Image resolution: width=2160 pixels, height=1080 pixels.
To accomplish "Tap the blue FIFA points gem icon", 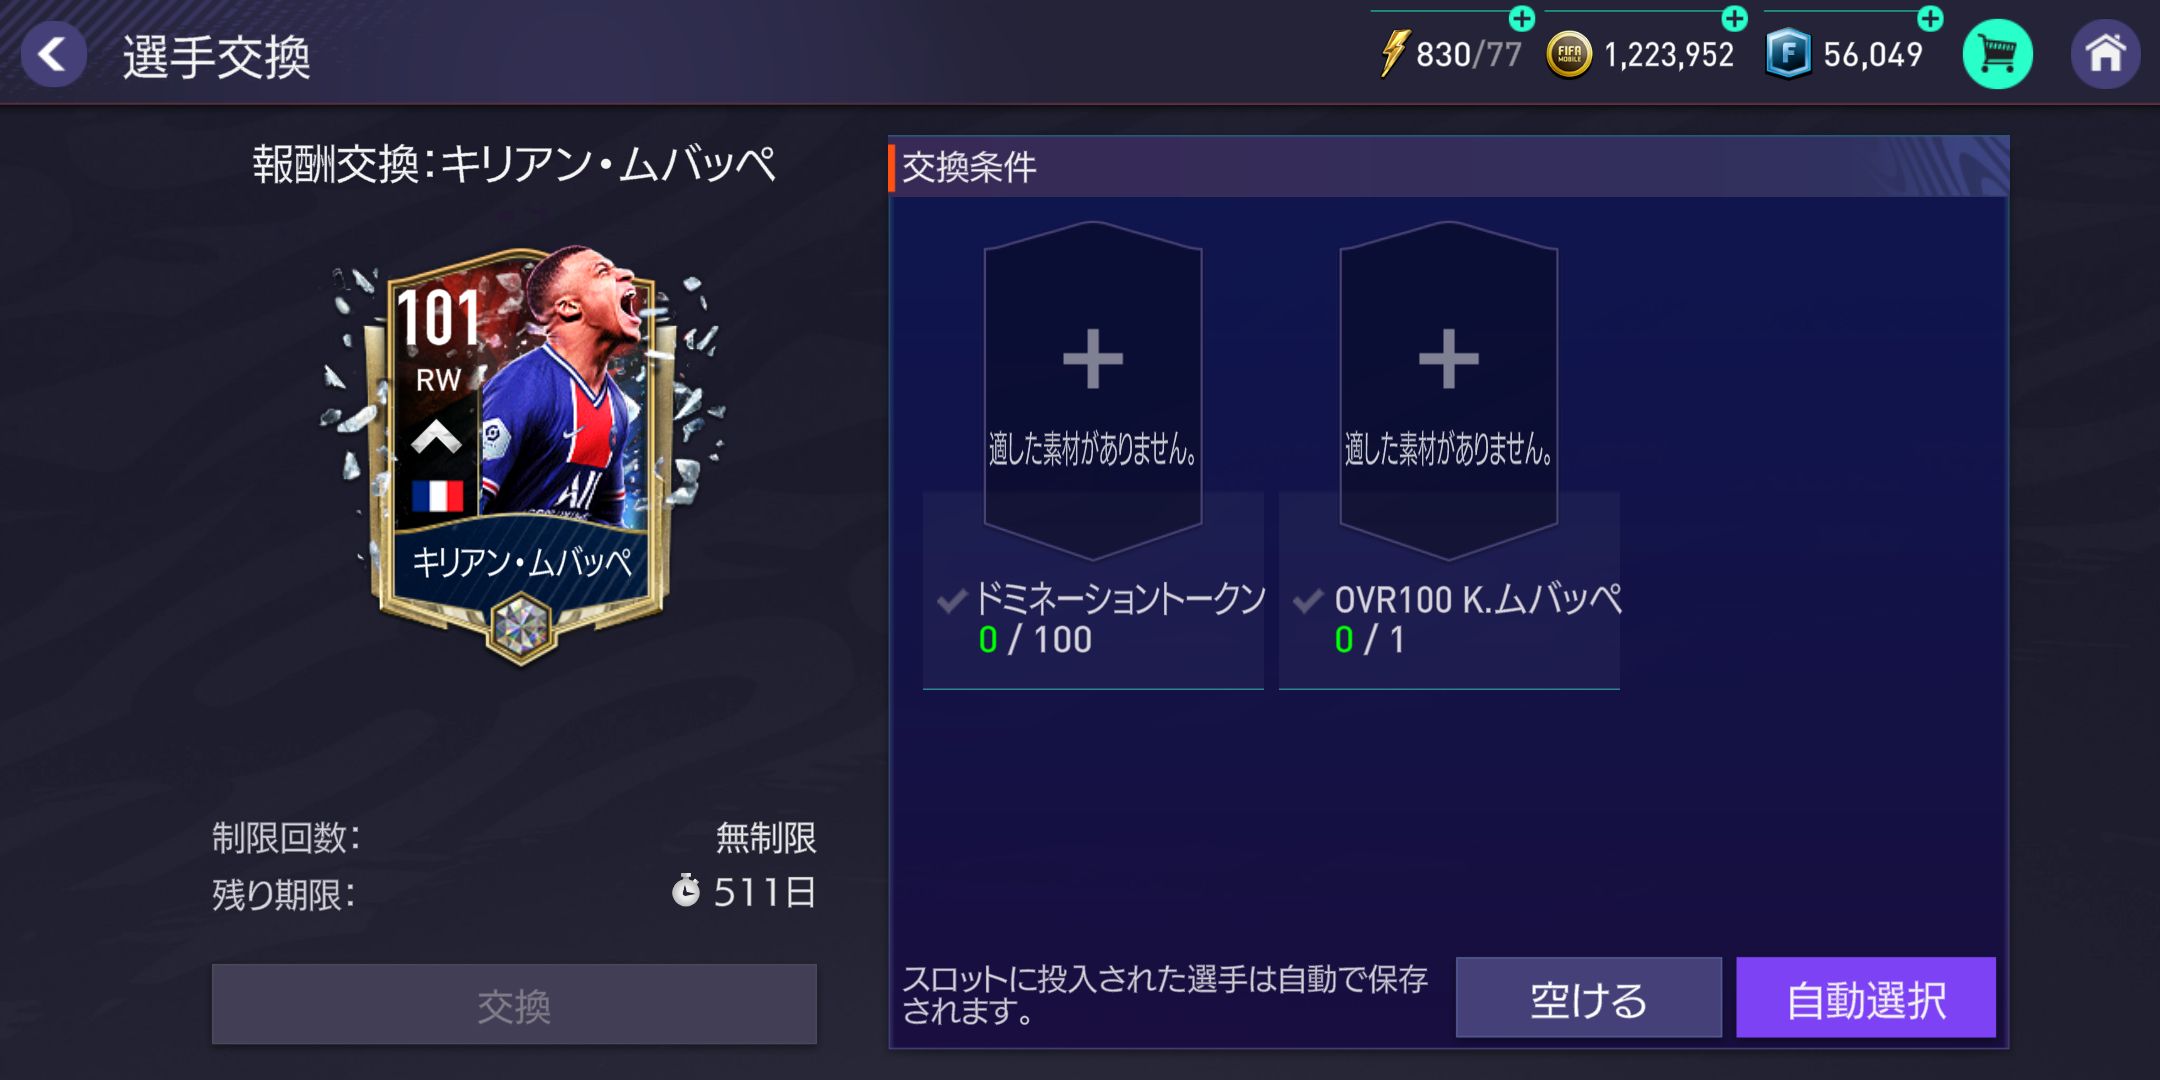I will (x=1788, y=54).
